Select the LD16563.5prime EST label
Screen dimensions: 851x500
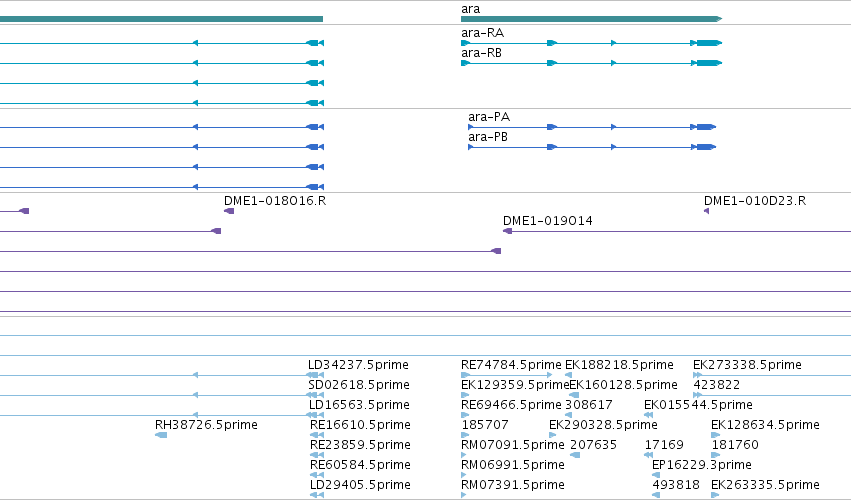coord(359,405)
